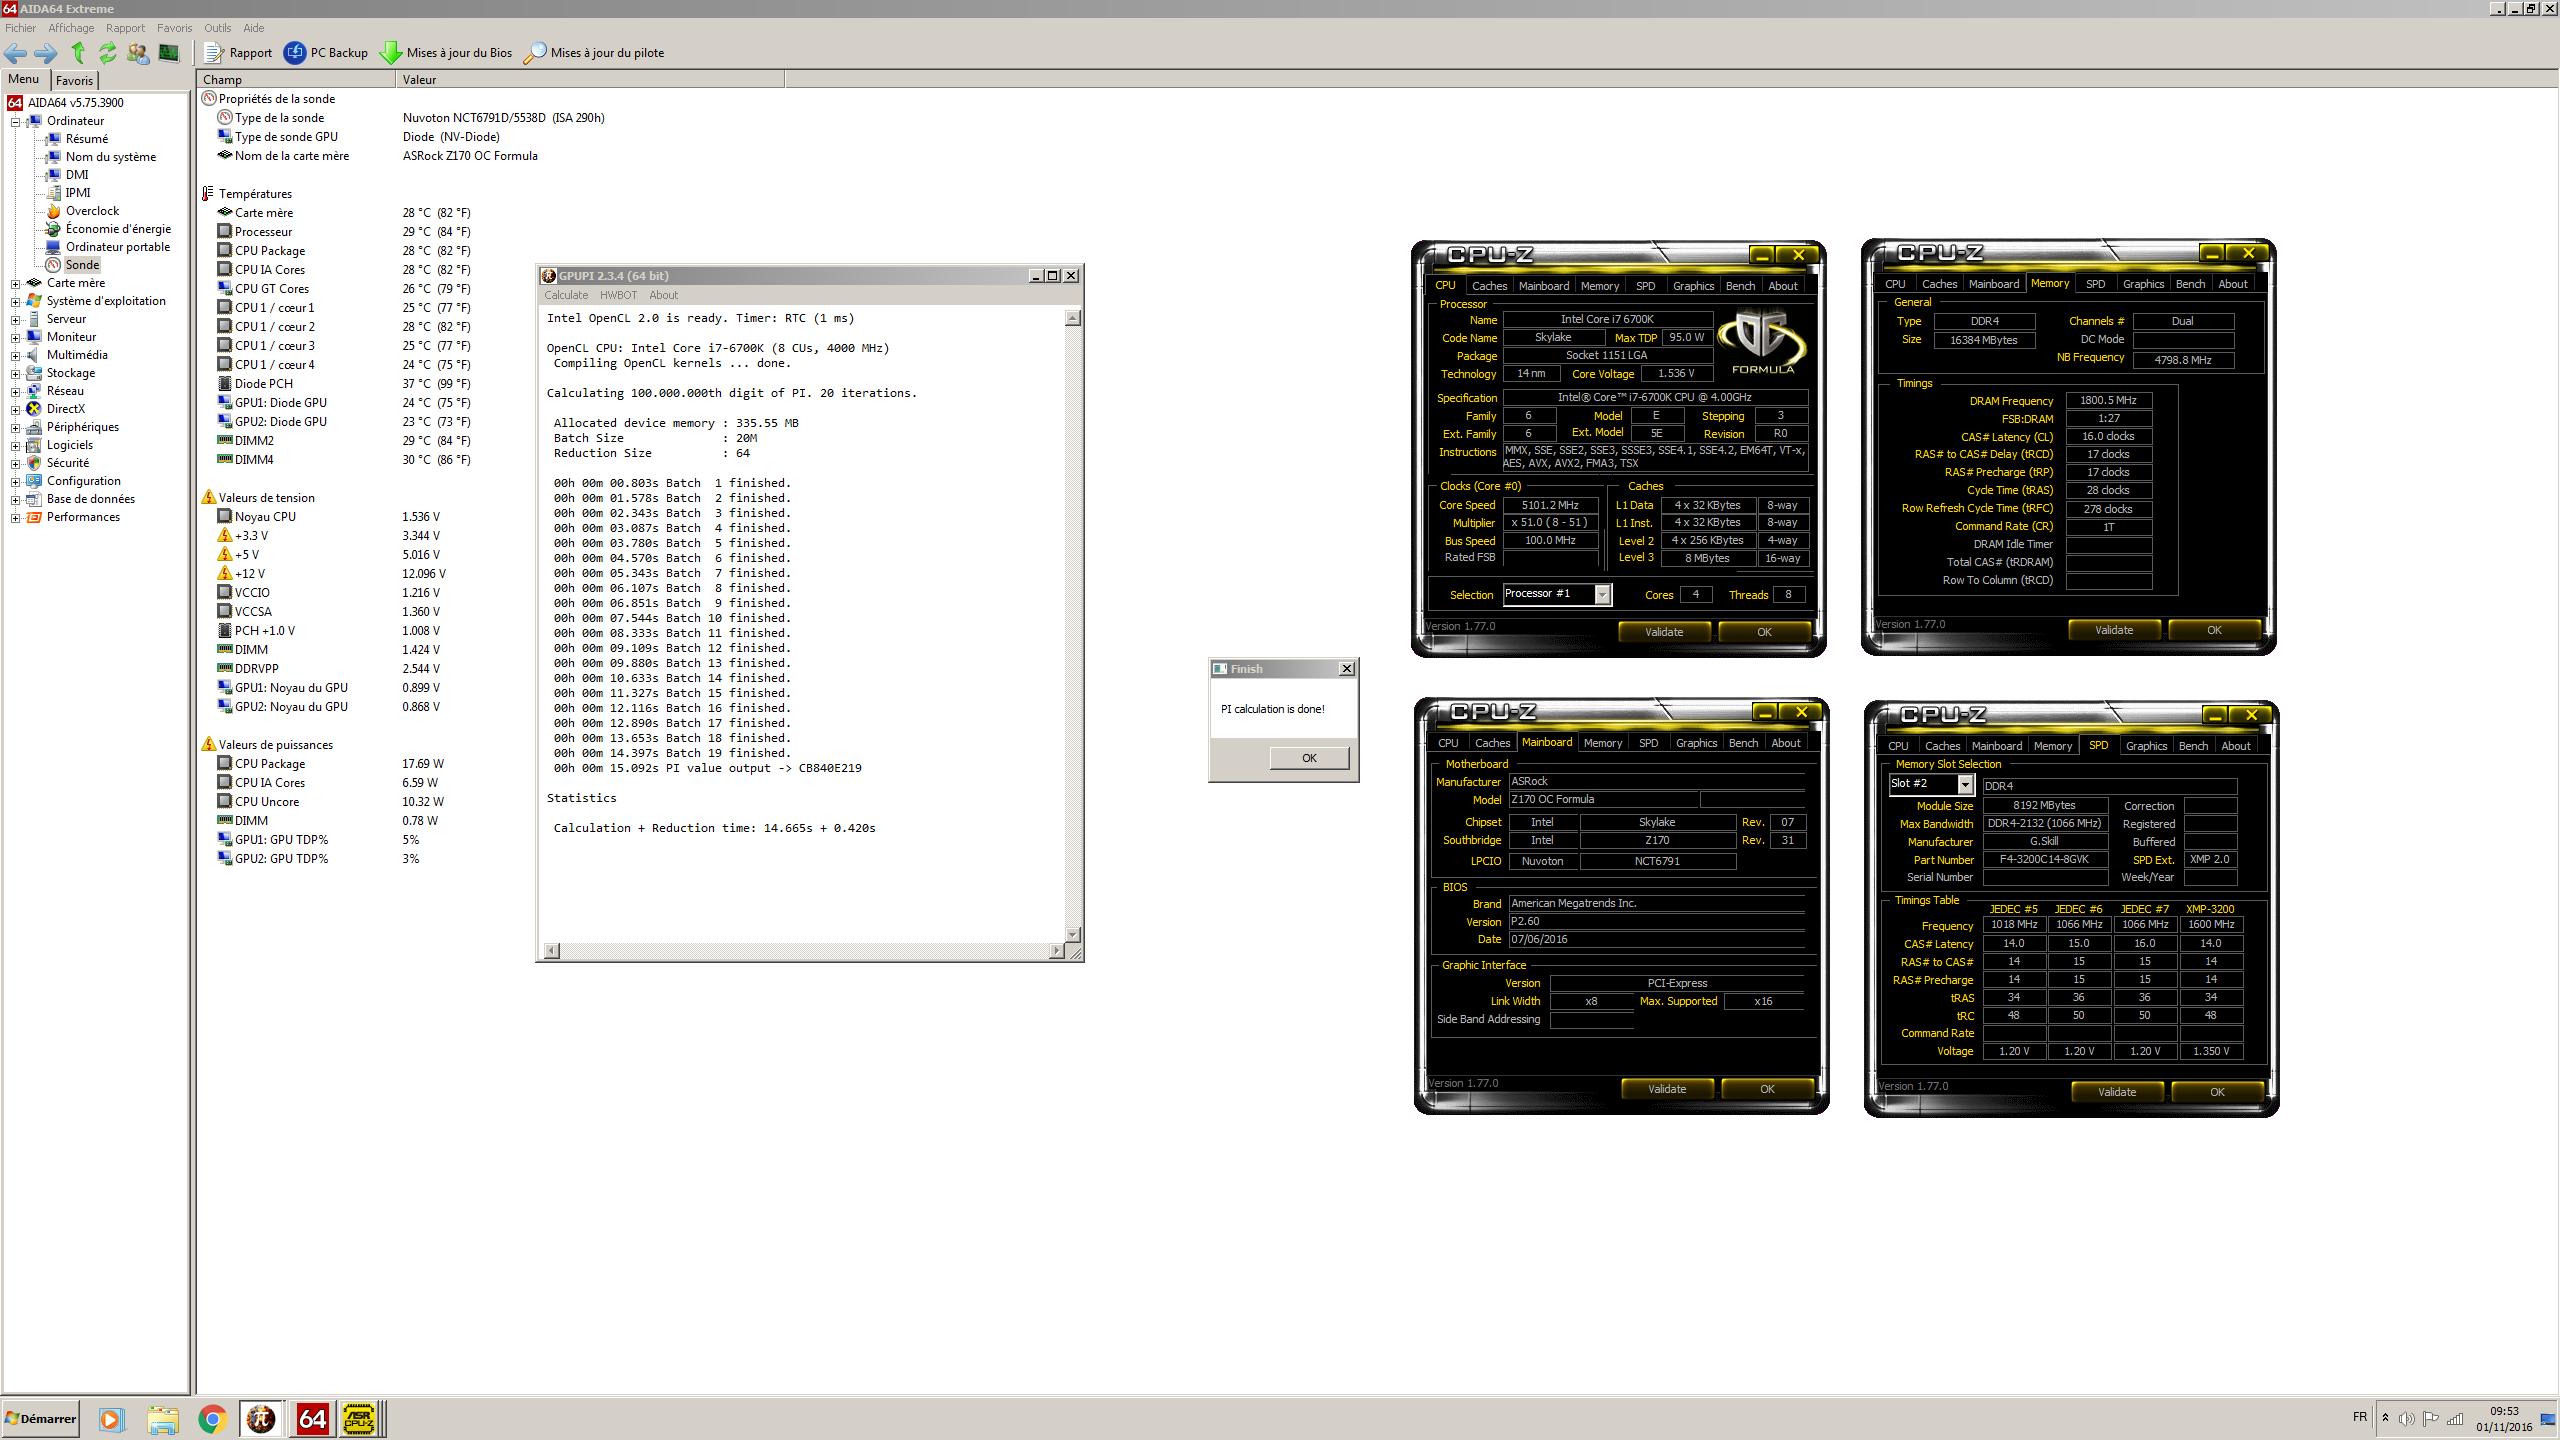
Task: Switch to GPUPI via taskbar pi icon
Action: (x=262, y=1418)
